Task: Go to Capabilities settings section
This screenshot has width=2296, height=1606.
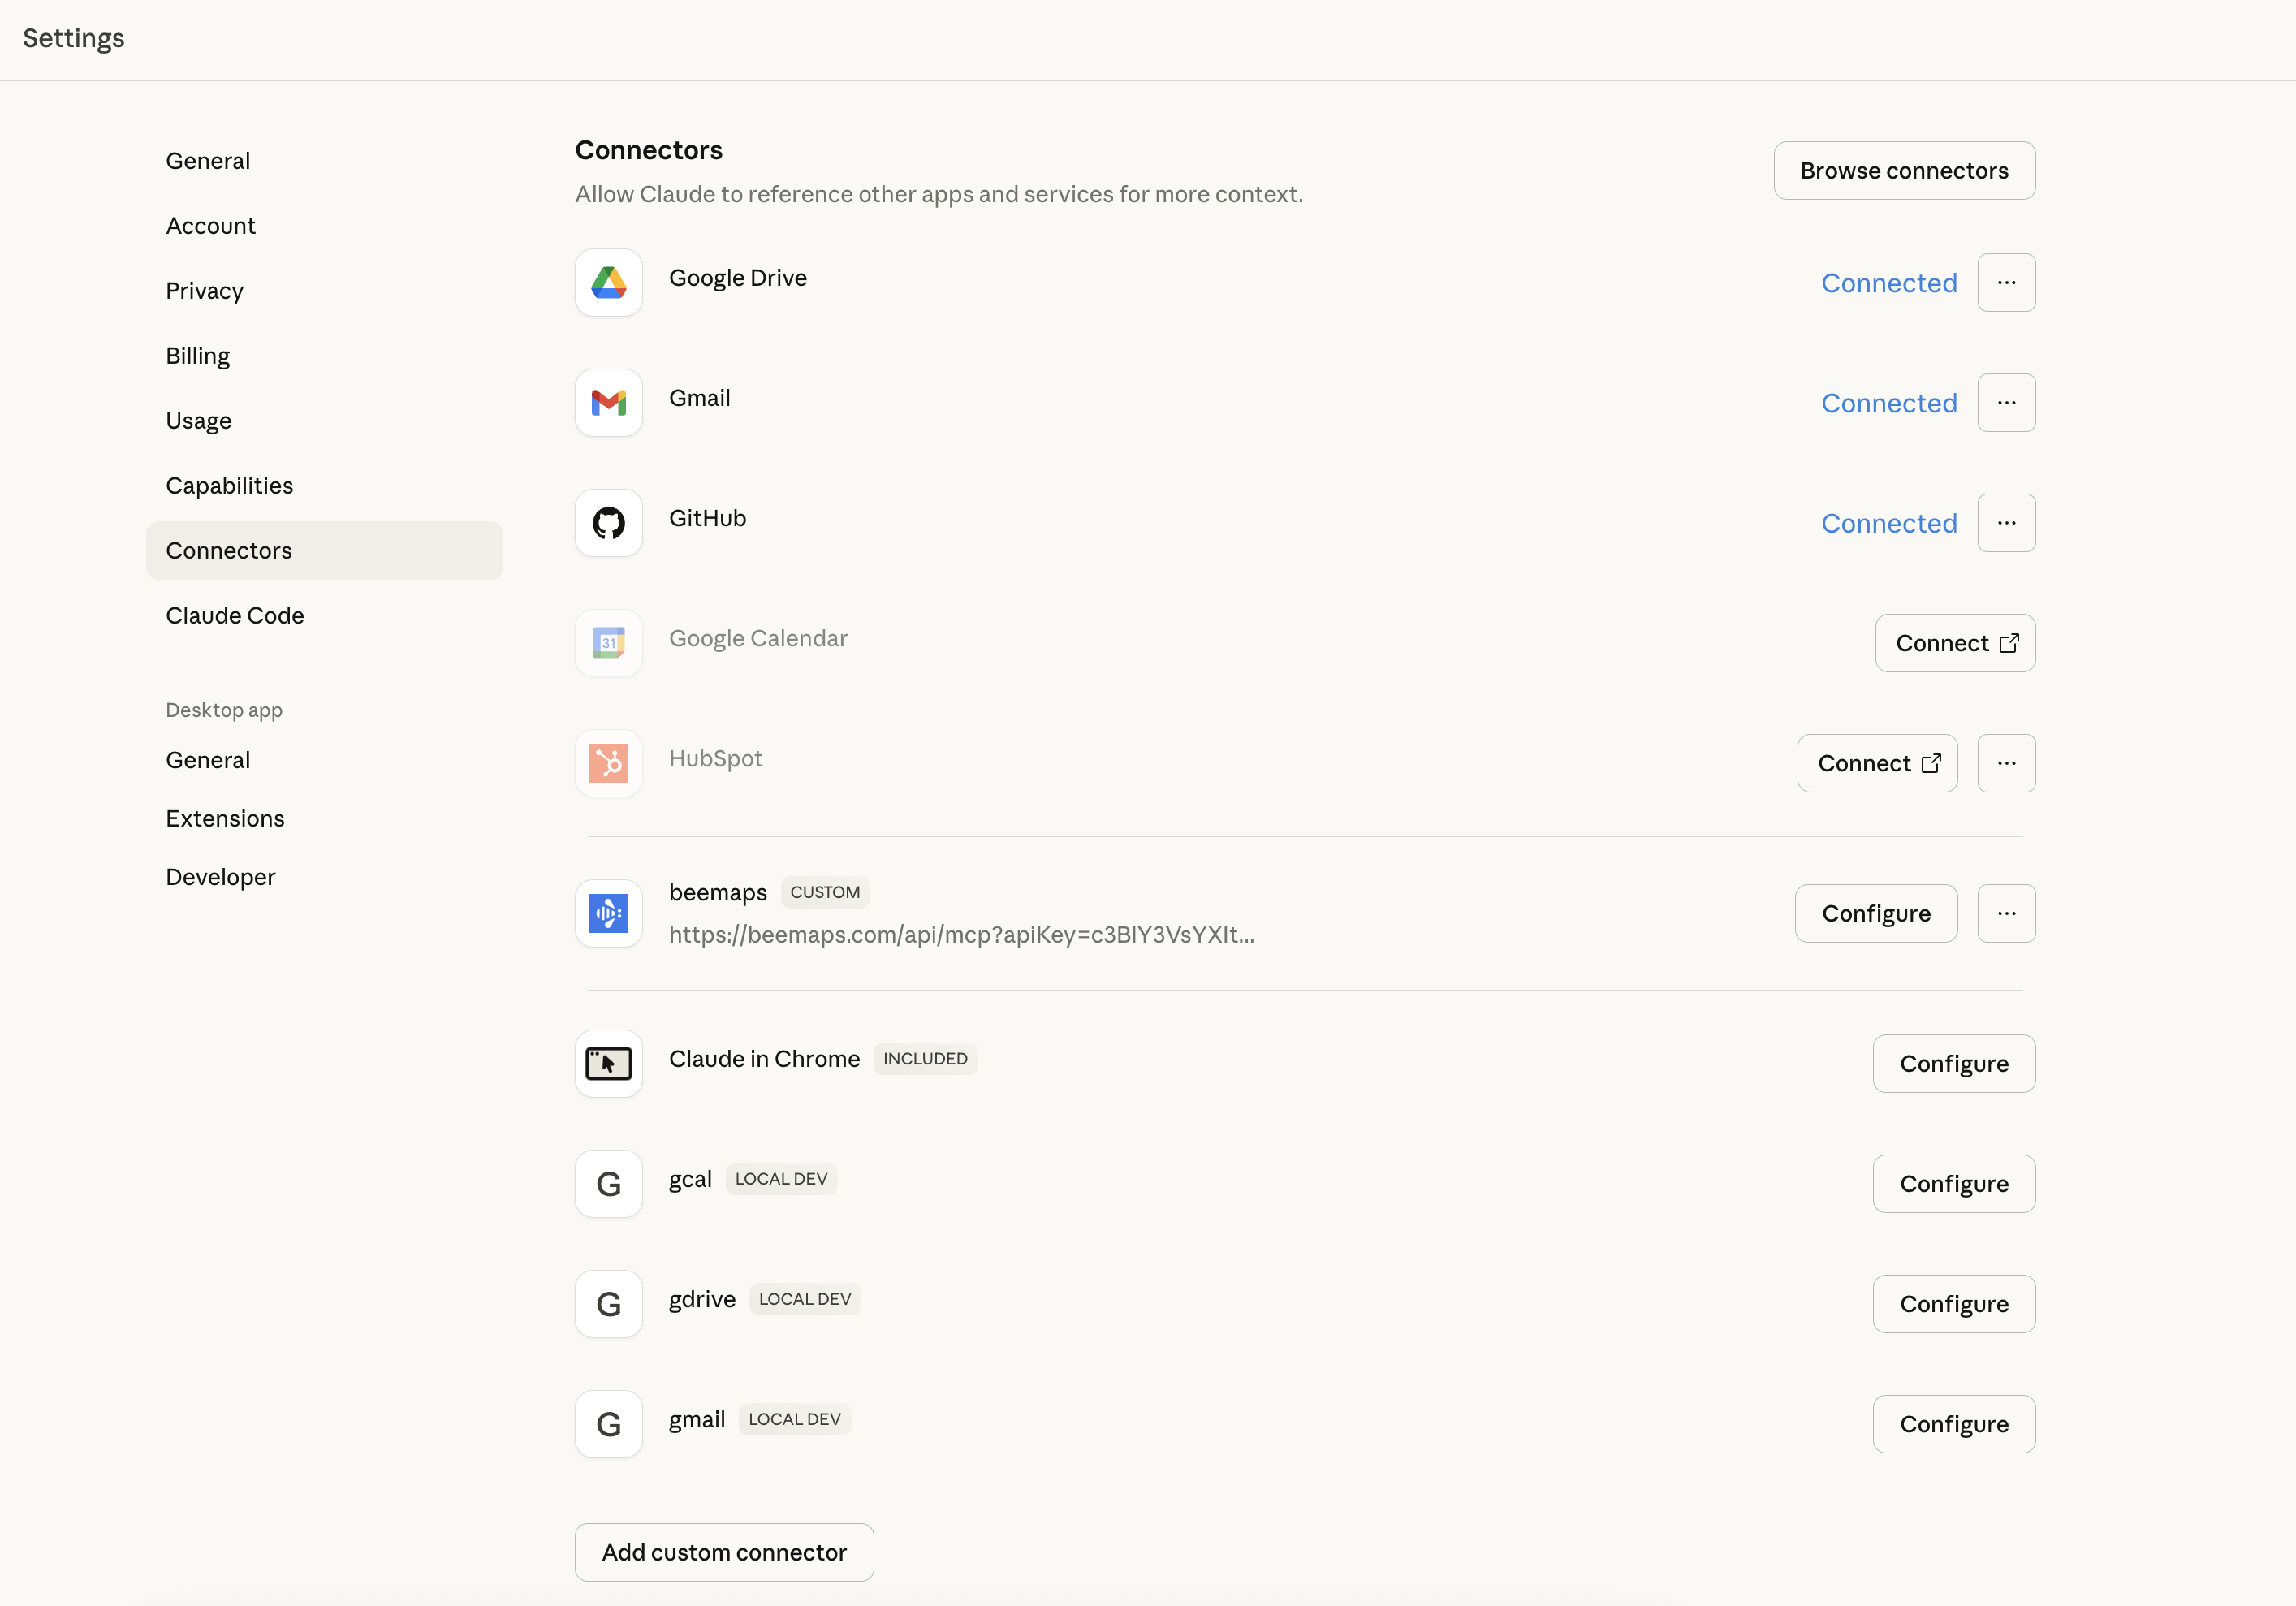Action: coord(229,486)
